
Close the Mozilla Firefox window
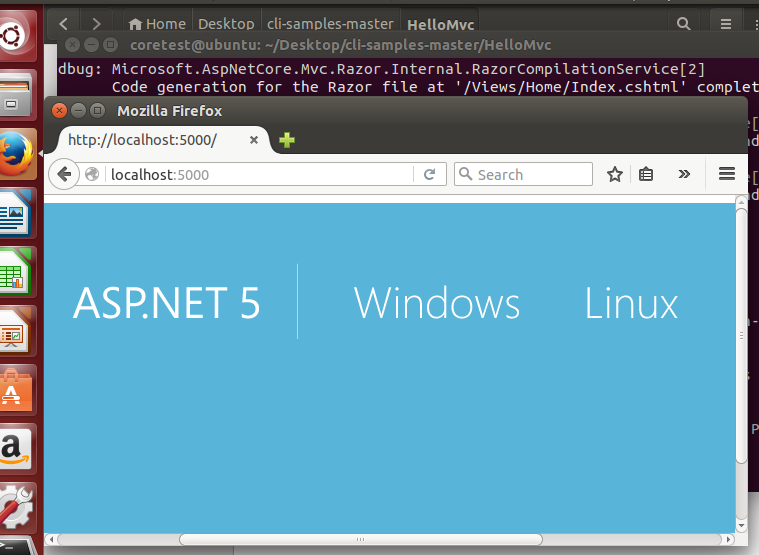click(x=59, y=111)
